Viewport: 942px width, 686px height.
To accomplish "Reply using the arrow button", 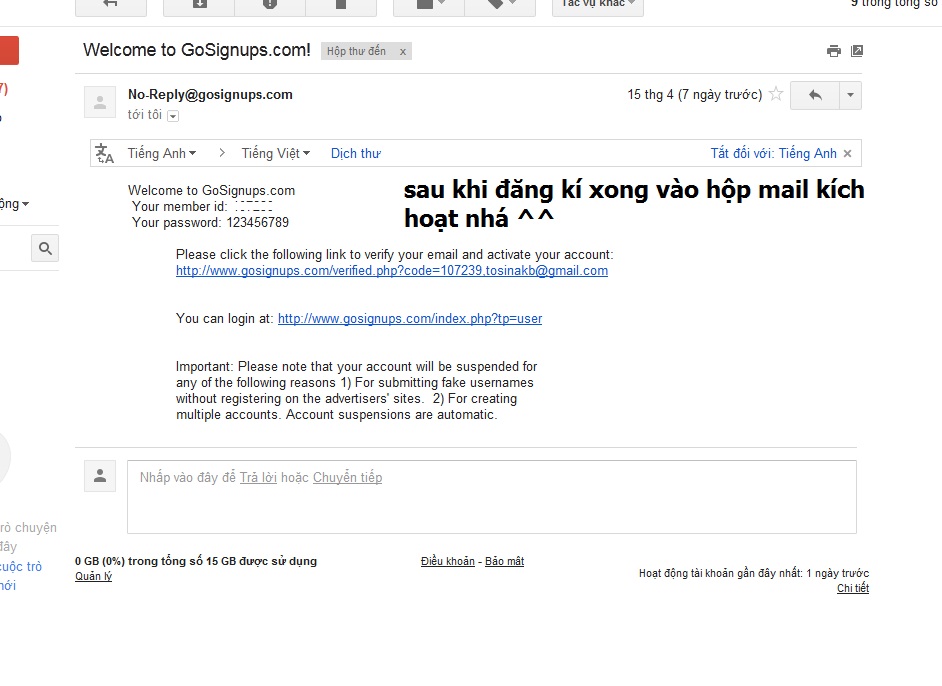I will click(815, 95).
